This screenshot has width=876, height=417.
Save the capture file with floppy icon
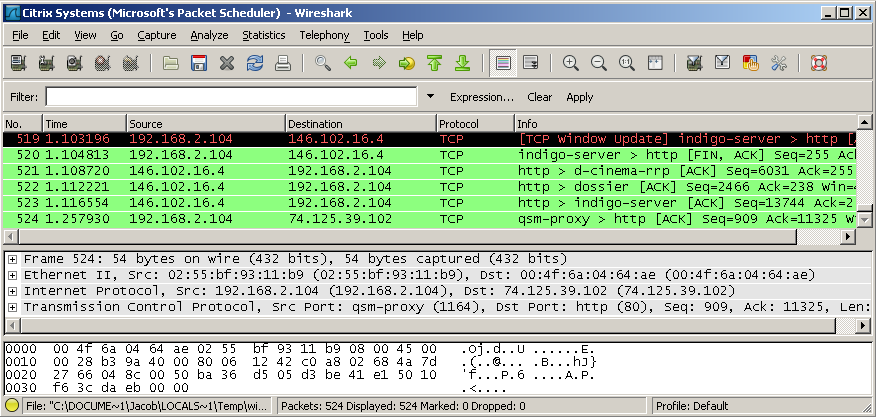[199, 63]
